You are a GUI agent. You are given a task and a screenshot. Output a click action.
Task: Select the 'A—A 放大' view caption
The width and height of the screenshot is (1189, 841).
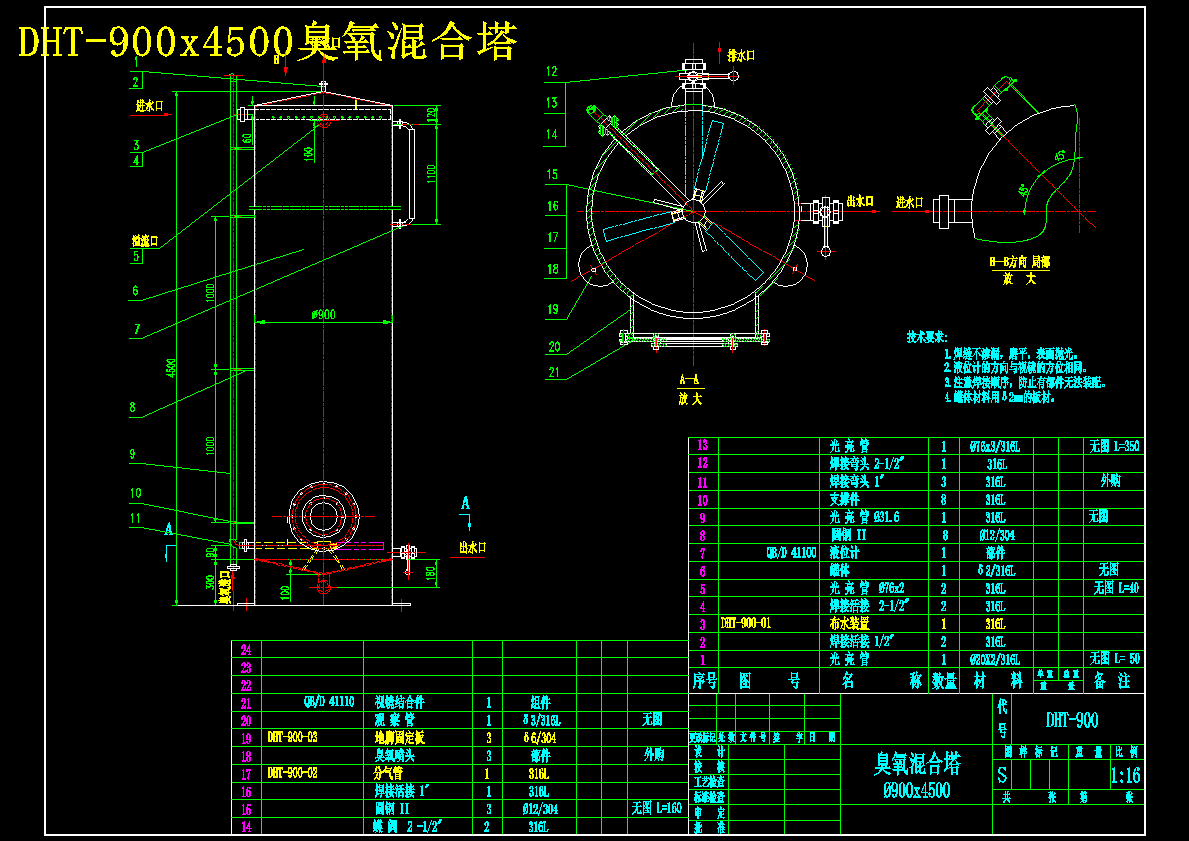coord(690,391)
